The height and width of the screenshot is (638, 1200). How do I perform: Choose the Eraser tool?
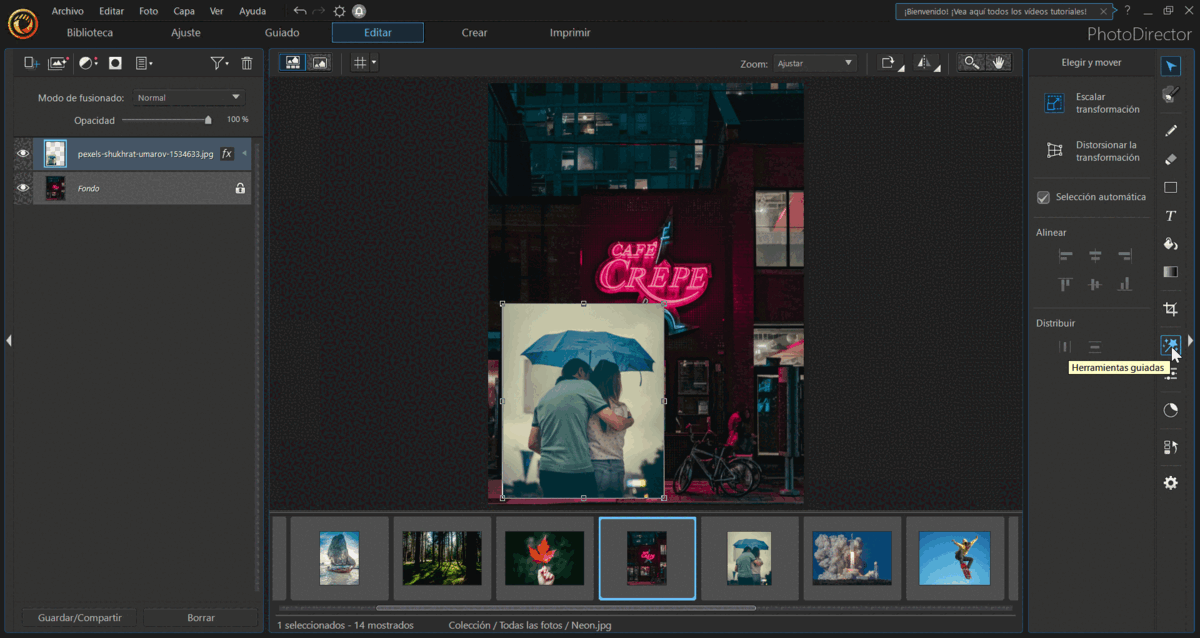coord(1170,159)
